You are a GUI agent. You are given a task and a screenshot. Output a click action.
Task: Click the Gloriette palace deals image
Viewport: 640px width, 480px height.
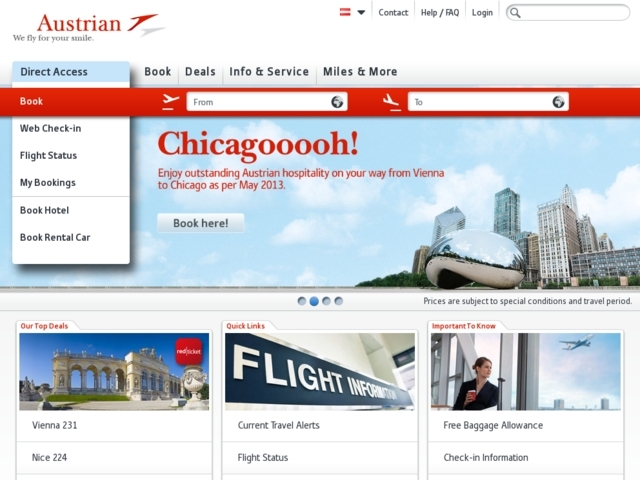[x=114, y=371]
